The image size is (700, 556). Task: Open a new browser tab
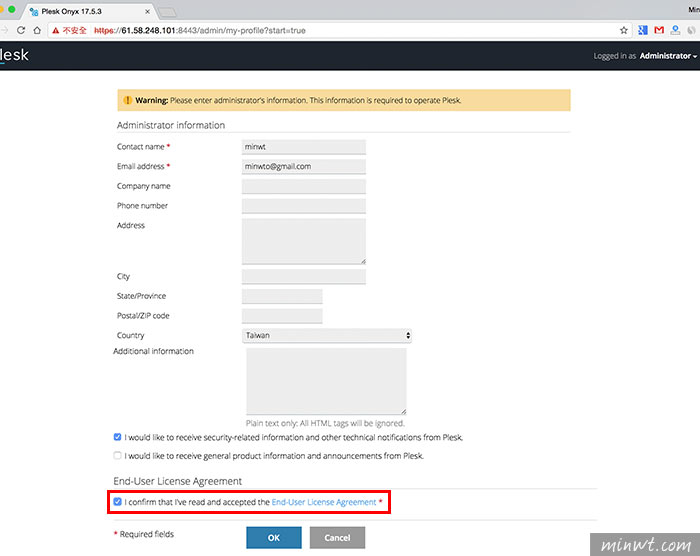pos(167,12)
